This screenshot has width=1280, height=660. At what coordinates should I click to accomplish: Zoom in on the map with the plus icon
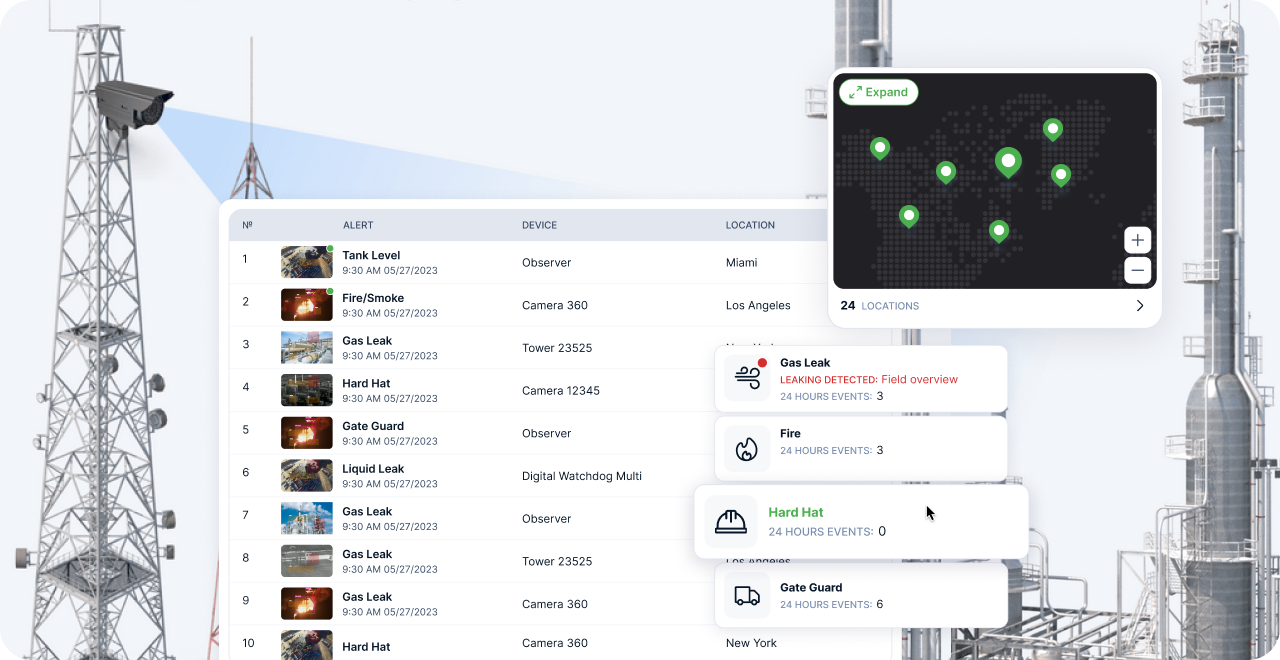(x=1137, y=240)
